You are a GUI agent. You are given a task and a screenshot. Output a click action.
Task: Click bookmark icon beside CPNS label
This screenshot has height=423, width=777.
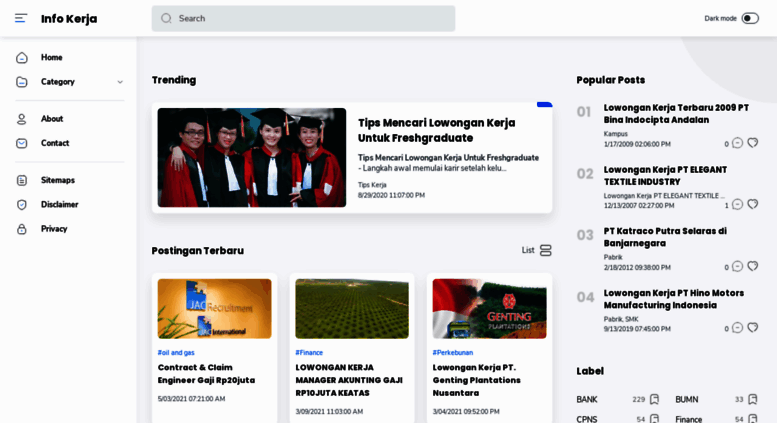(655, 419)
